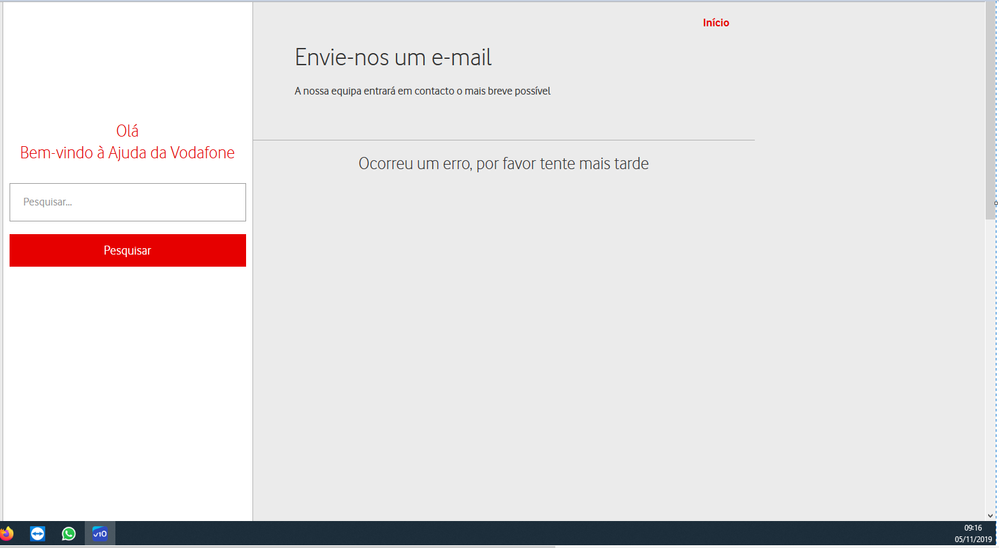
Task: Click the Início link
Action: [716, 23]
